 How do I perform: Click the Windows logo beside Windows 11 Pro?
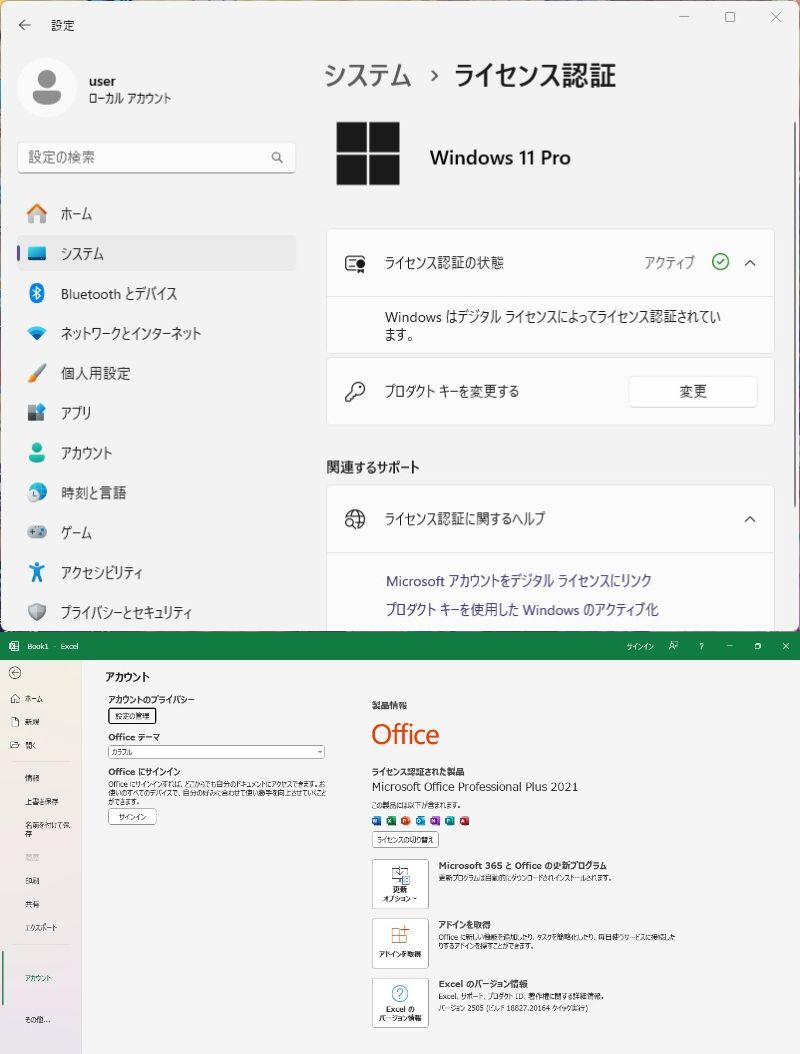(368, 153)
